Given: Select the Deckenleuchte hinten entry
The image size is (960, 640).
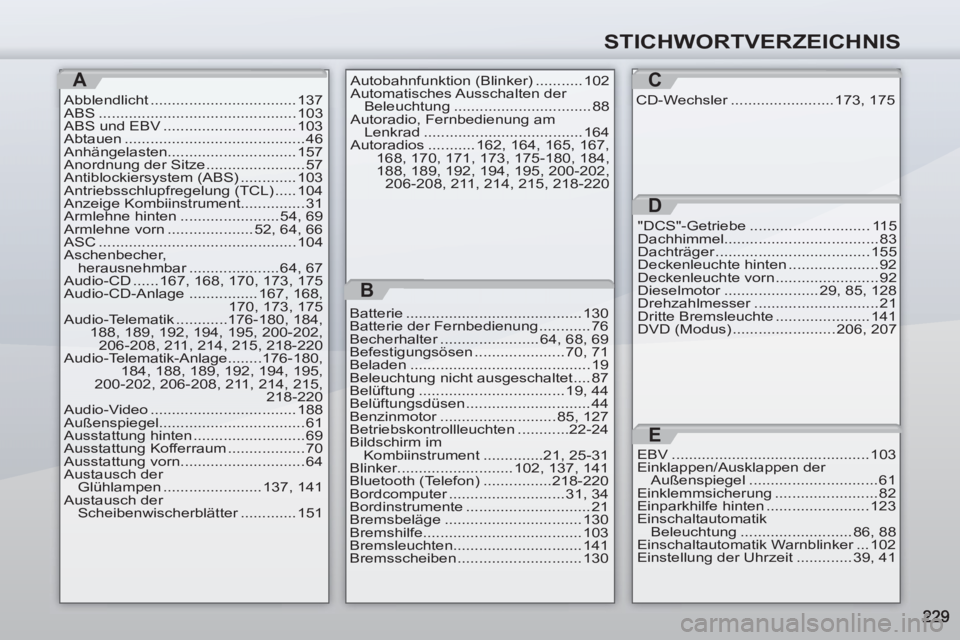Looking at the screenshot, I should [767, 265].
